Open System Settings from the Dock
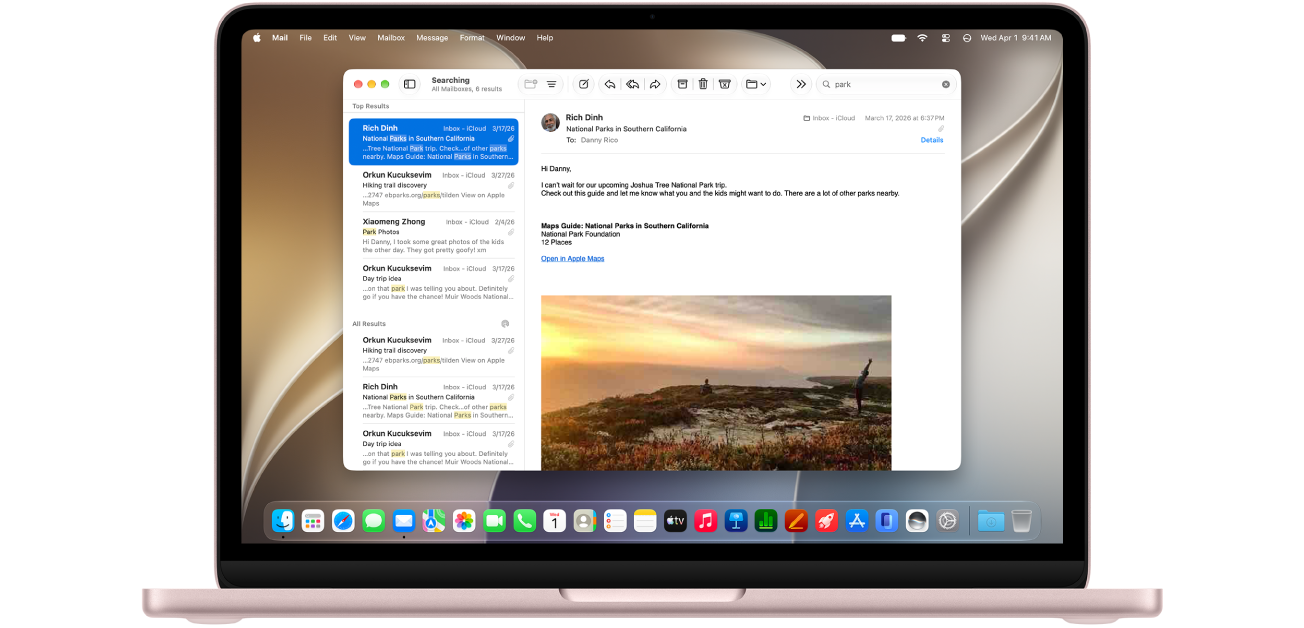1304x628 pixels. click(x=947, y=521)
